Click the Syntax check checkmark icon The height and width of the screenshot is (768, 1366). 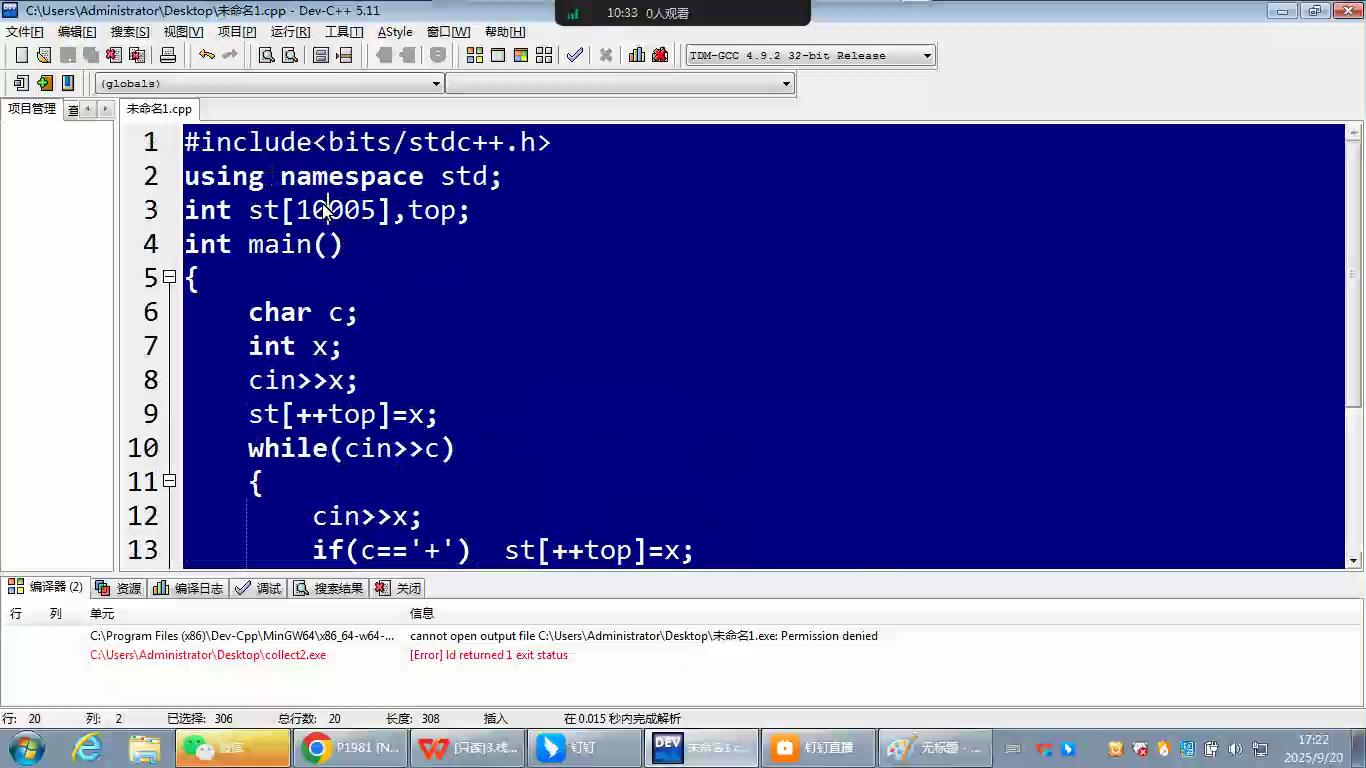coord(574,55)
